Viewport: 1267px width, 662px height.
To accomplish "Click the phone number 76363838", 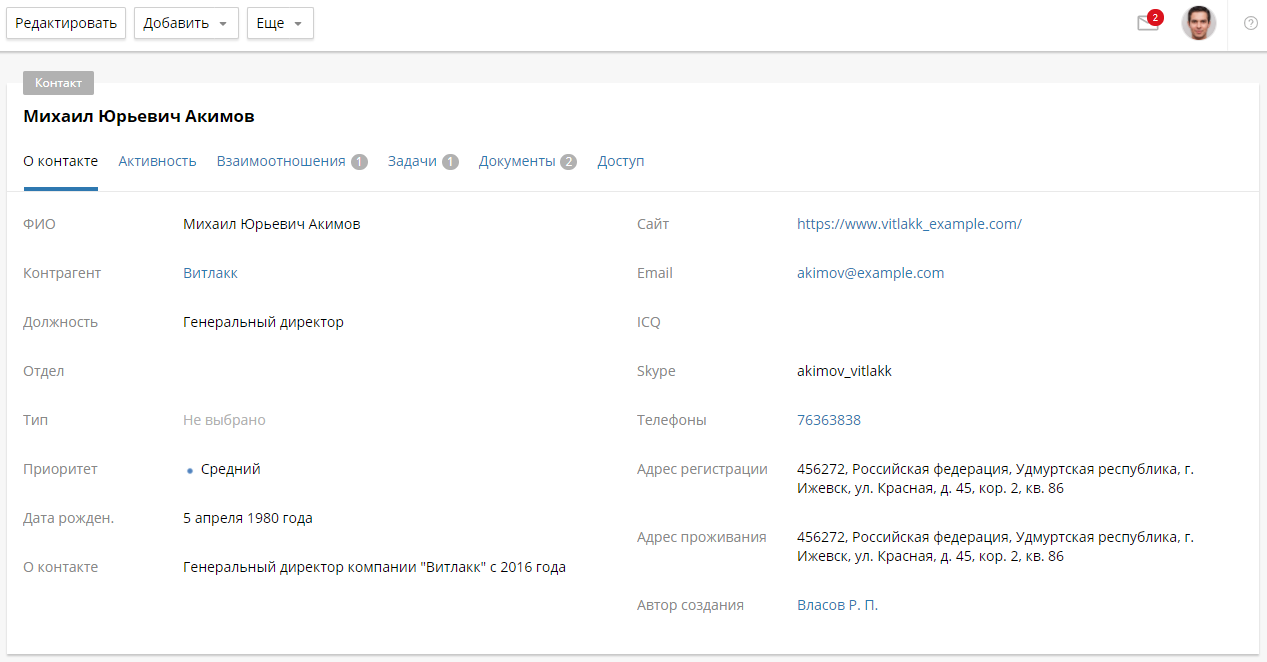I will tap(828, 420).
